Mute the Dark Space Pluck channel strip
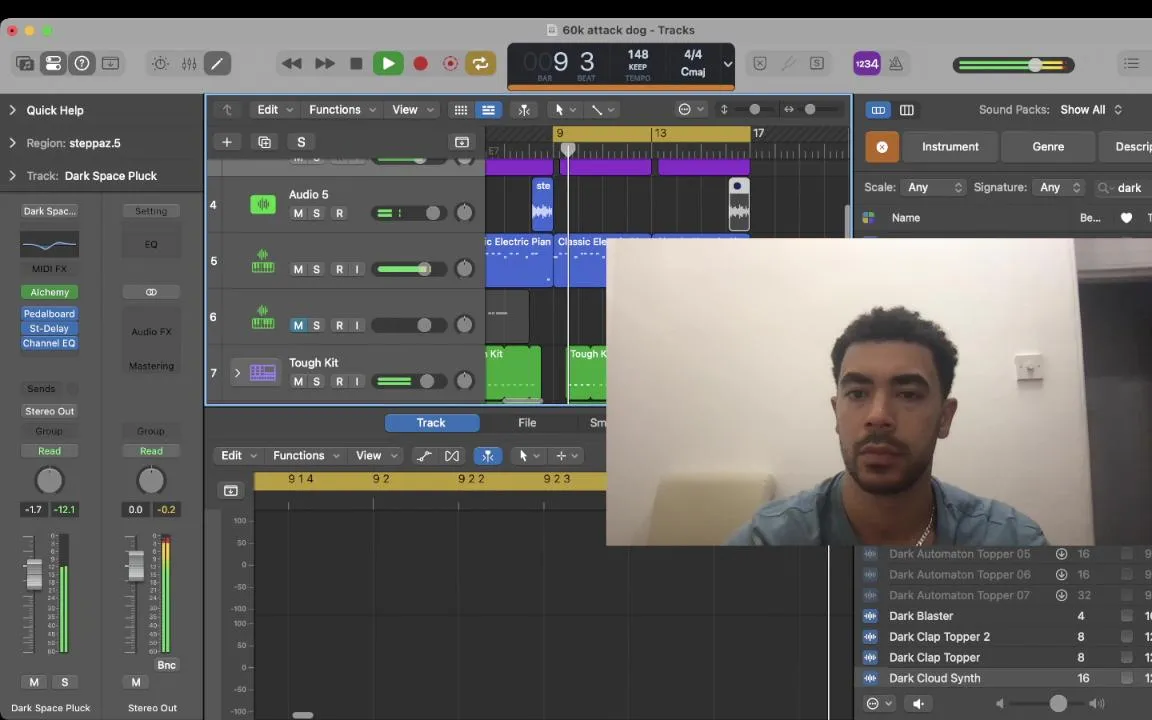Viewport: 1152px width, 720px height. point(34,682)
